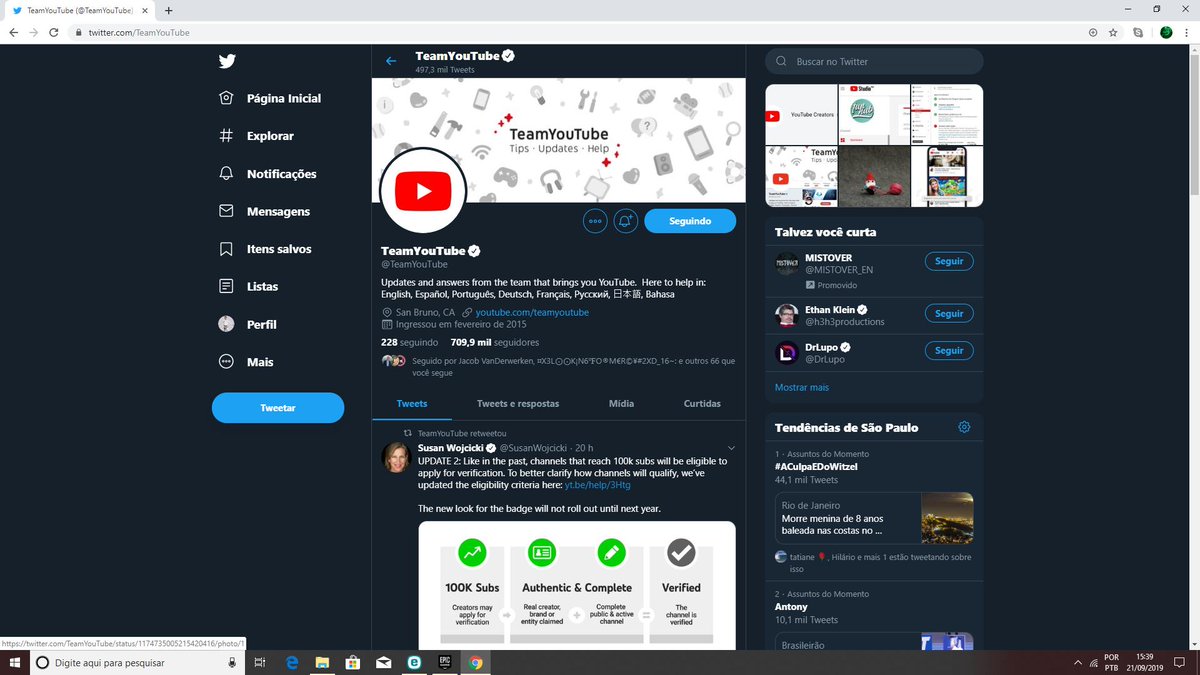Open Microsoft Store from the taskbar
This screenshot has width=1200, height=675.
tap(352, 662)
